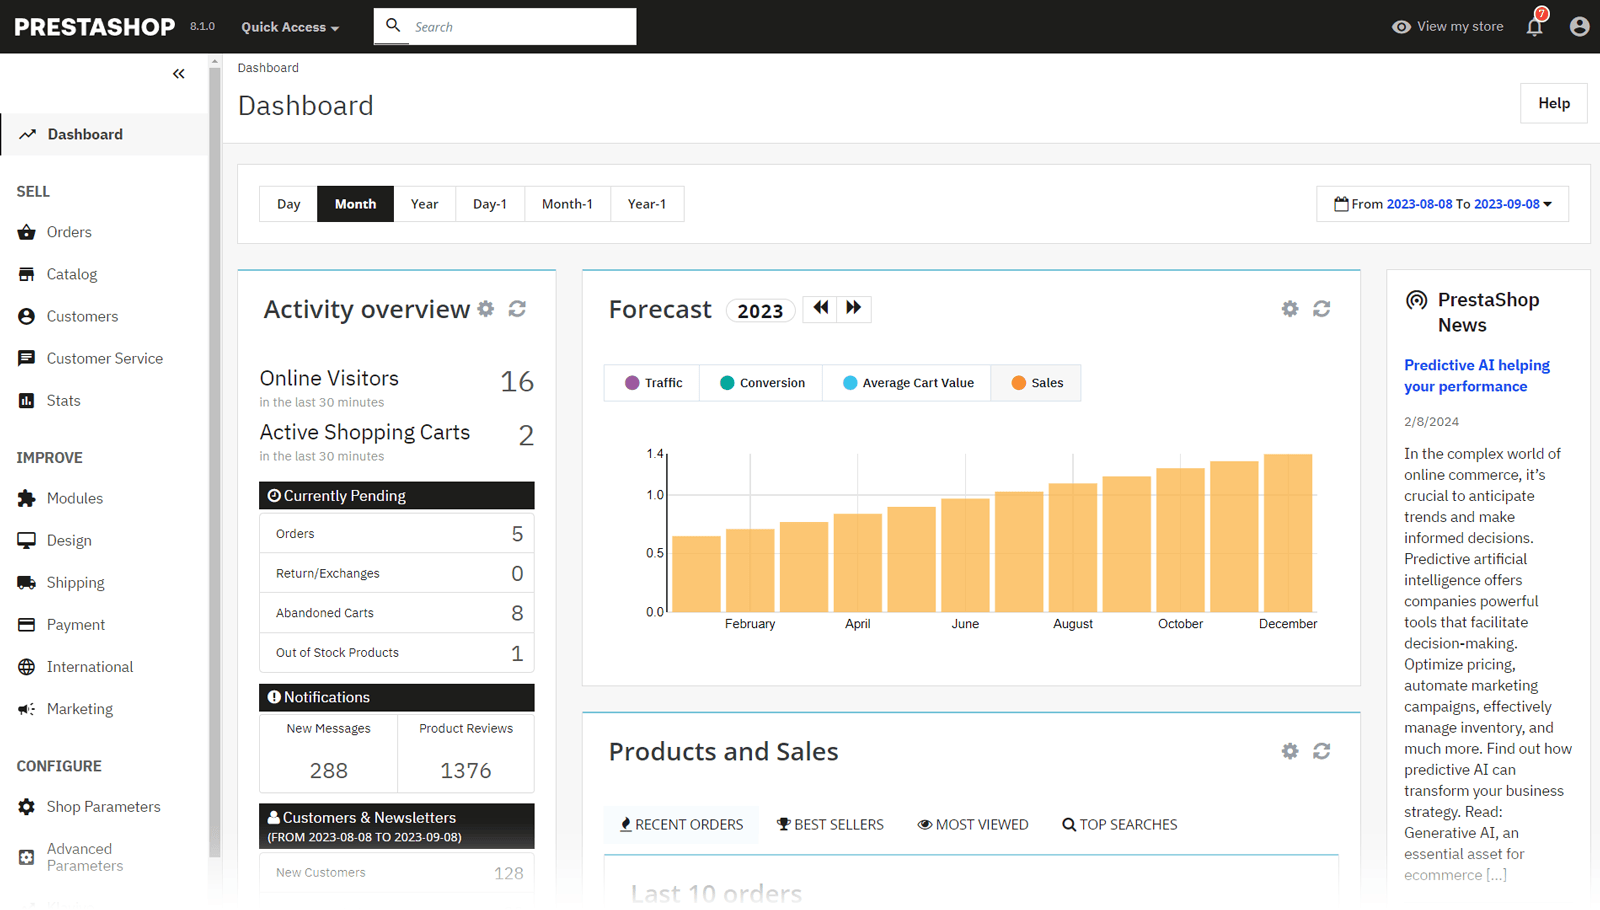Click inside the Search field
The width and height of the screenshot is (1600, 910).
tap(520, 26)
